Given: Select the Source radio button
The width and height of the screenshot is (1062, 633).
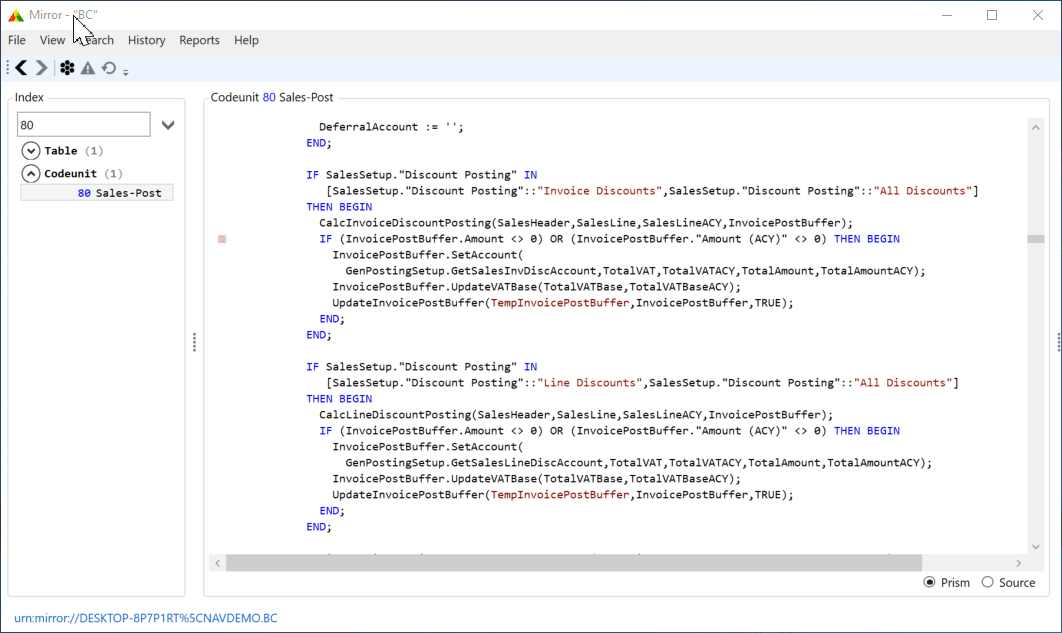Looking at the screenshot, I should click(x=987, y=582).
